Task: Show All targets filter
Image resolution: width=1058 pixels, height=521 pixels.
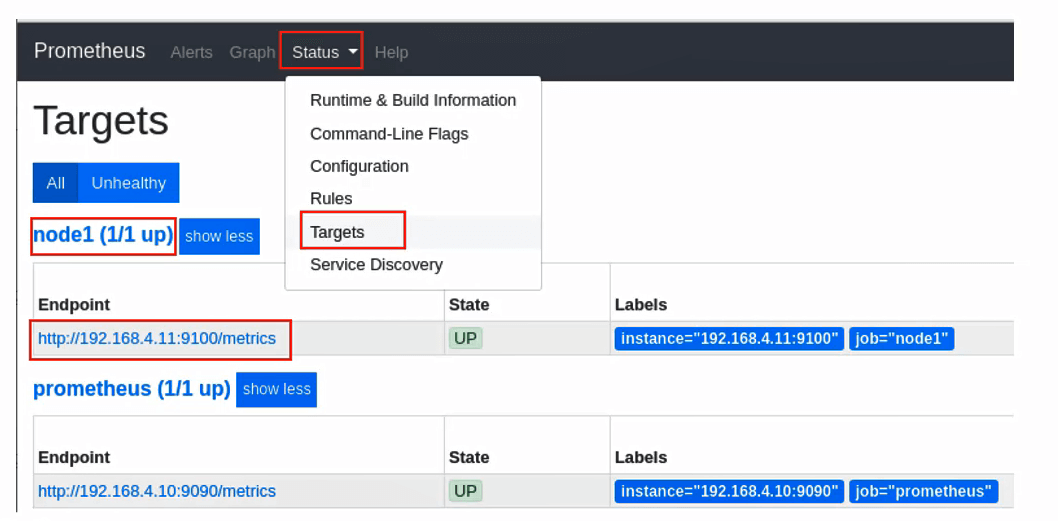Action: pos(55,183)
